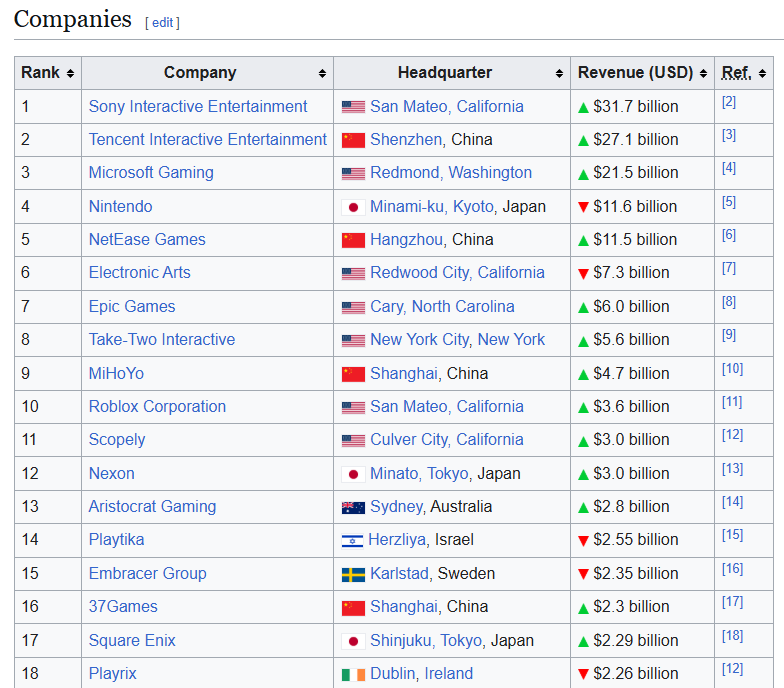Follow Shanghai link in 37Games row
This screenshot has width=784, height=688.
(404, 606)
